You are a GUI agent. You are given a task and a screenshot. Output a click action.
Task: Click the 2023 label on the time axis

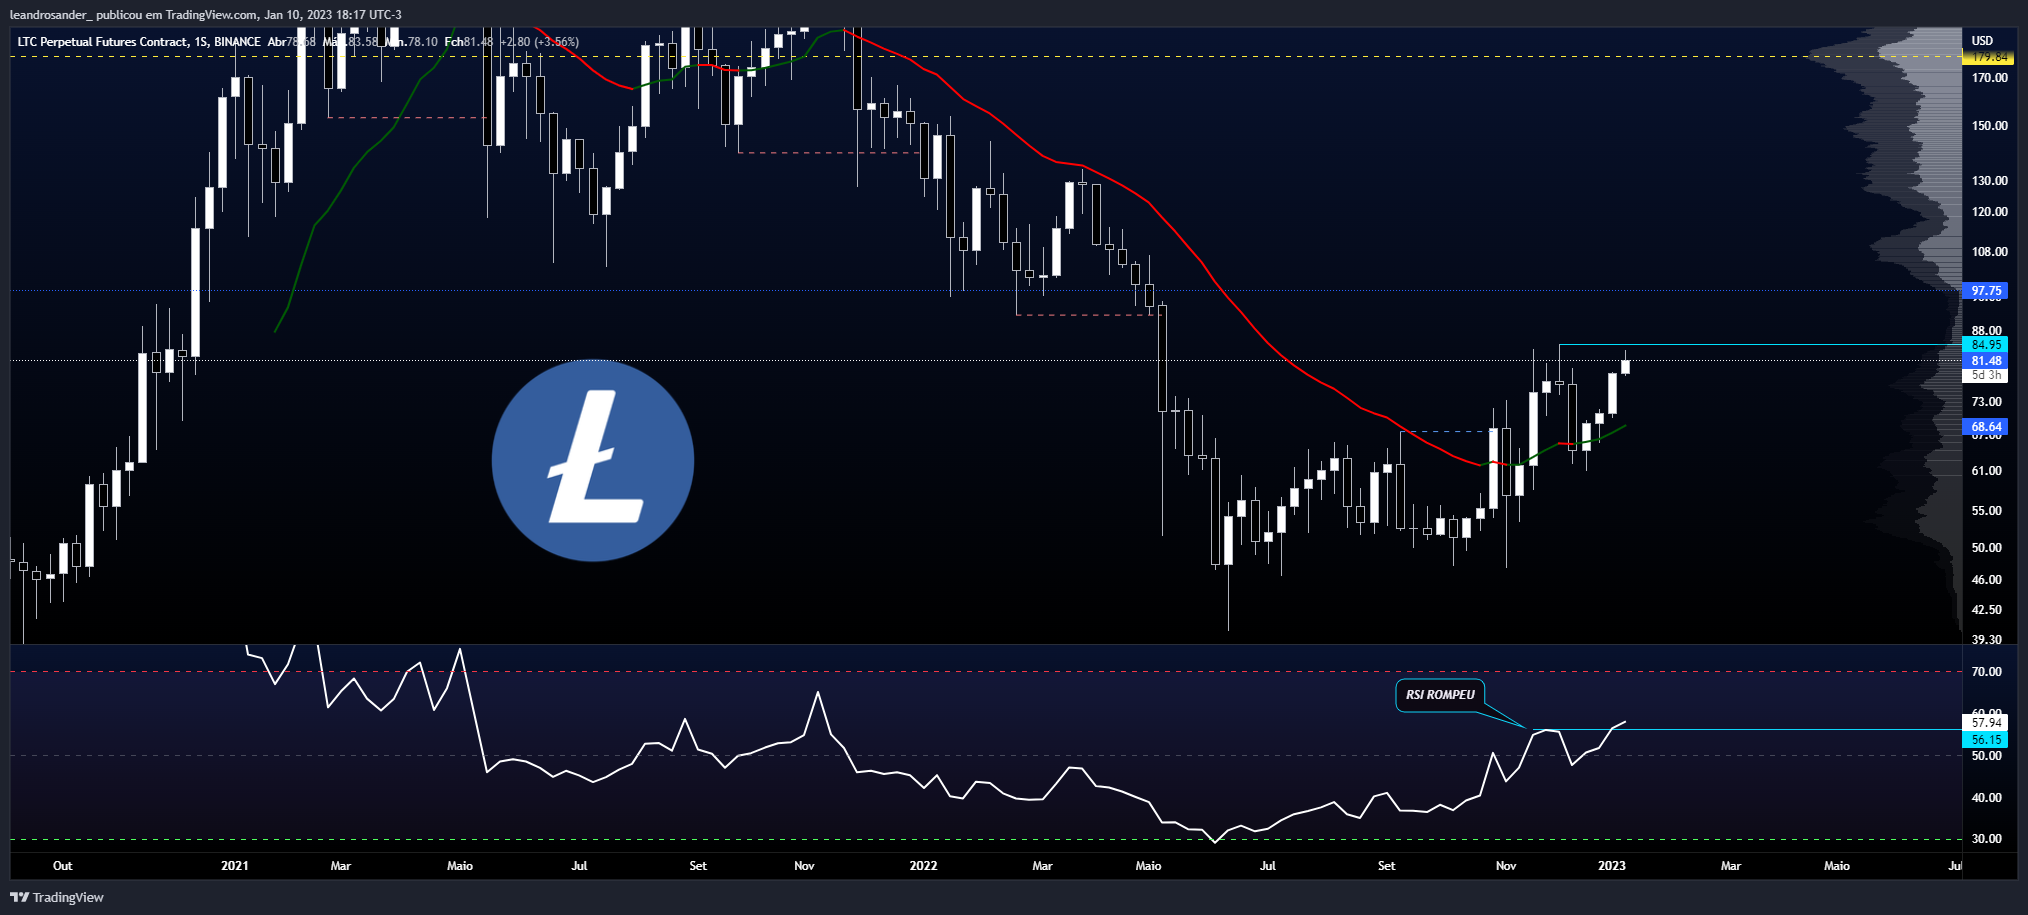[x=1612, y=866]
